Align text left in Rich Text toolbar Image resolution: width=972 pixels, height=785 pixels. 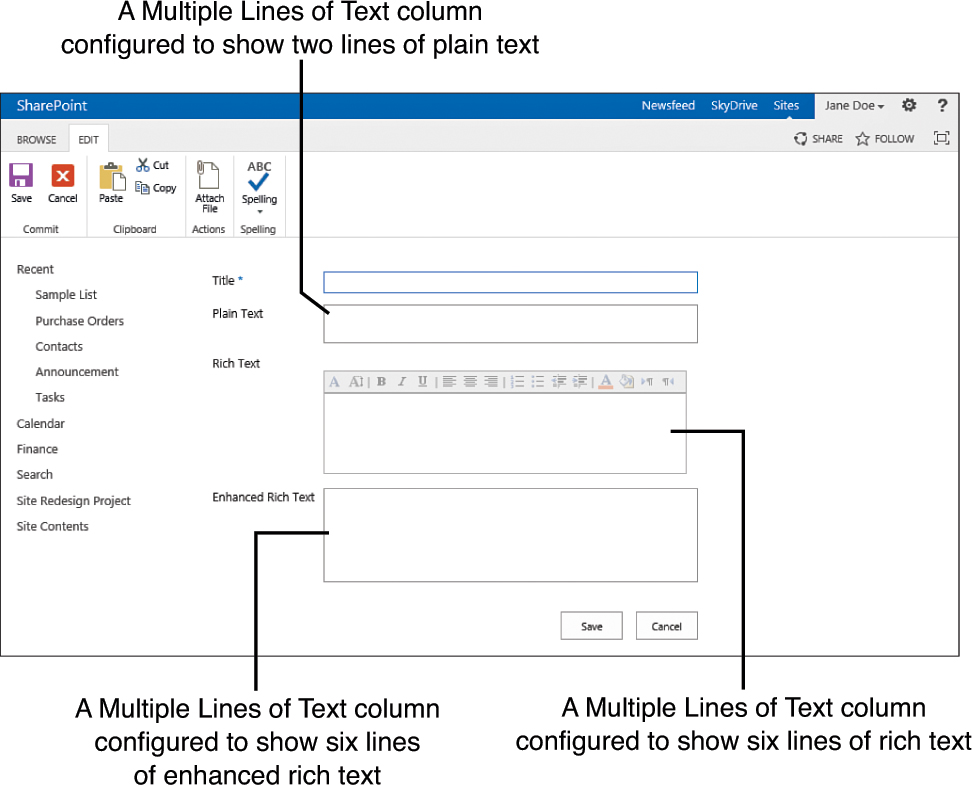[x=449, y=381]
